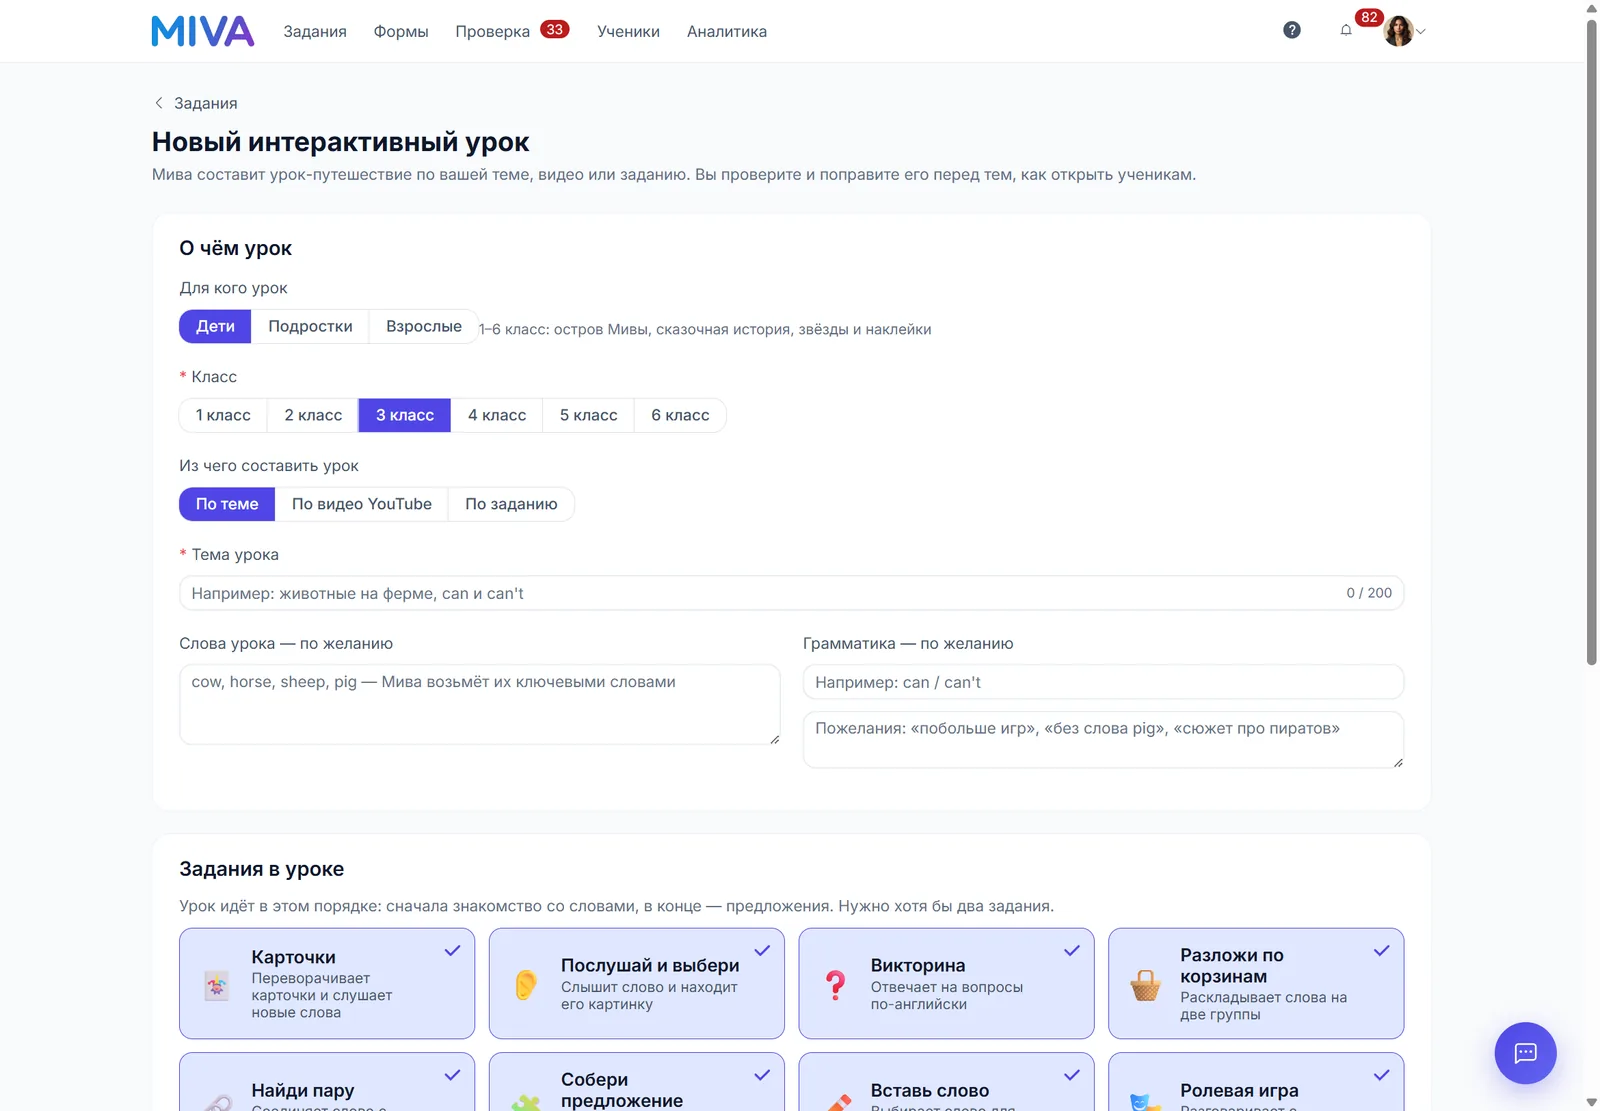1600x1111 pixels.
Task: Toggle the Собери предложение task card
Action: coord(637,1082)
